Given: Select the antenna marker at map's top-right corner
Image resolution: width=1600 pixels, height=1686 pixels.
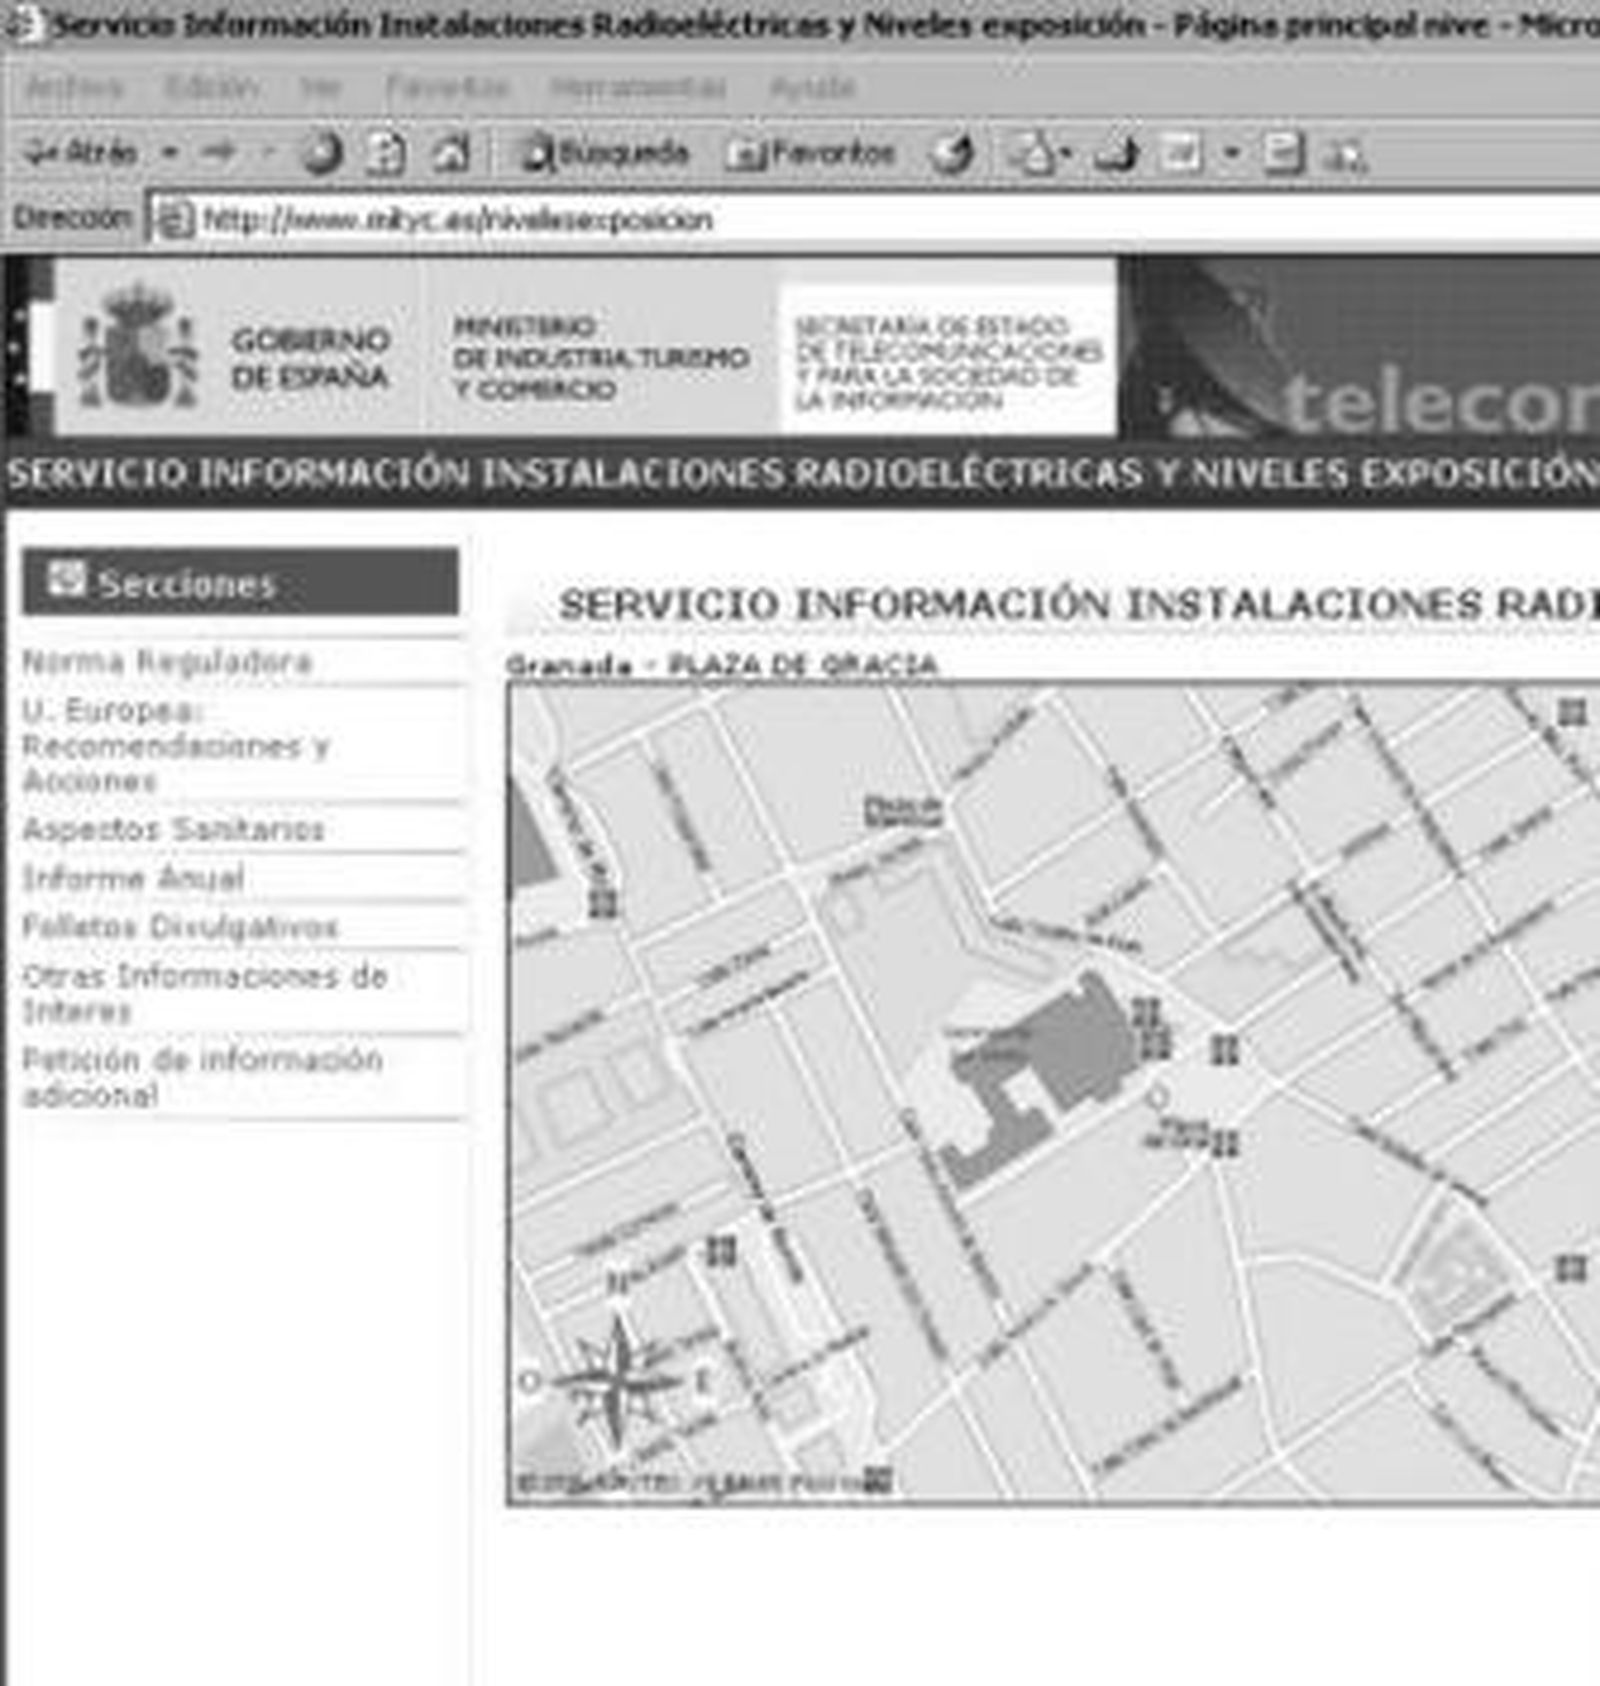Looking at the screenshot, I should click(1572, 712).
